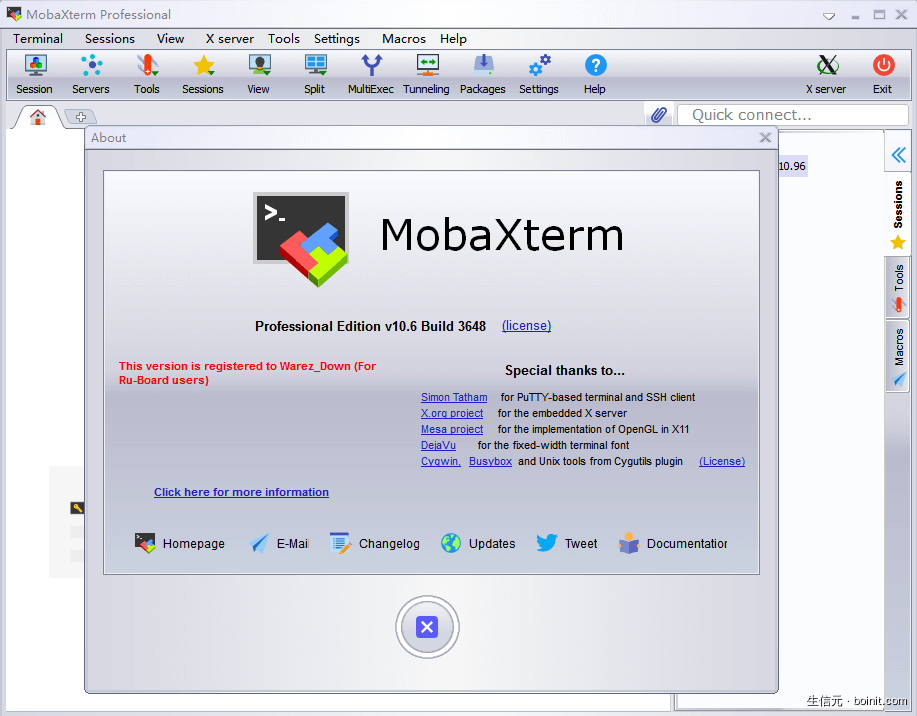Open the Homepage button in About
The image size is (917, 716).
pyautogui.click(x=180, y=543)
